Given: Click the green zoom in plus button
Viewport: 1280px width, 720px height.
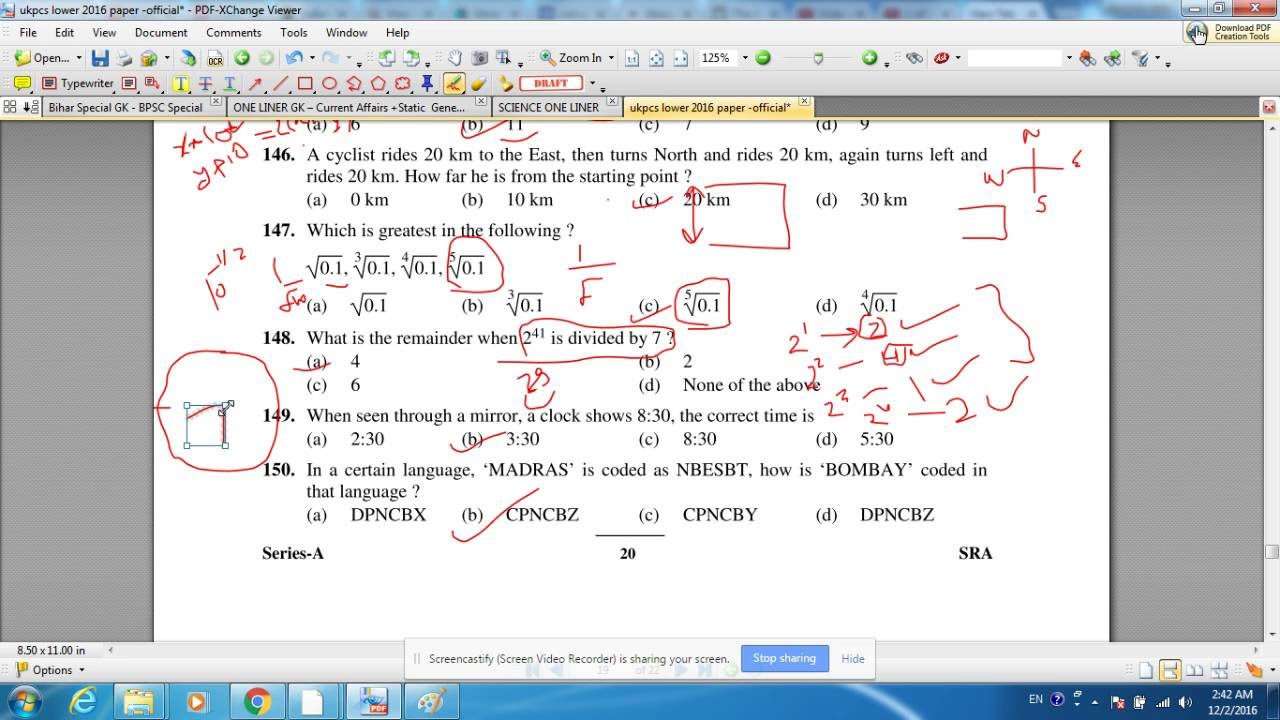Looking at the screenshot, I should point(870,58).
